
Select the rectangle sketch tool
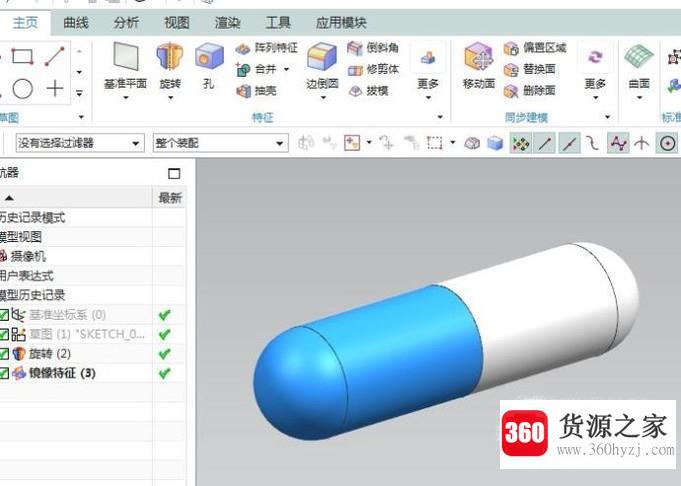(x=23, y=56)
